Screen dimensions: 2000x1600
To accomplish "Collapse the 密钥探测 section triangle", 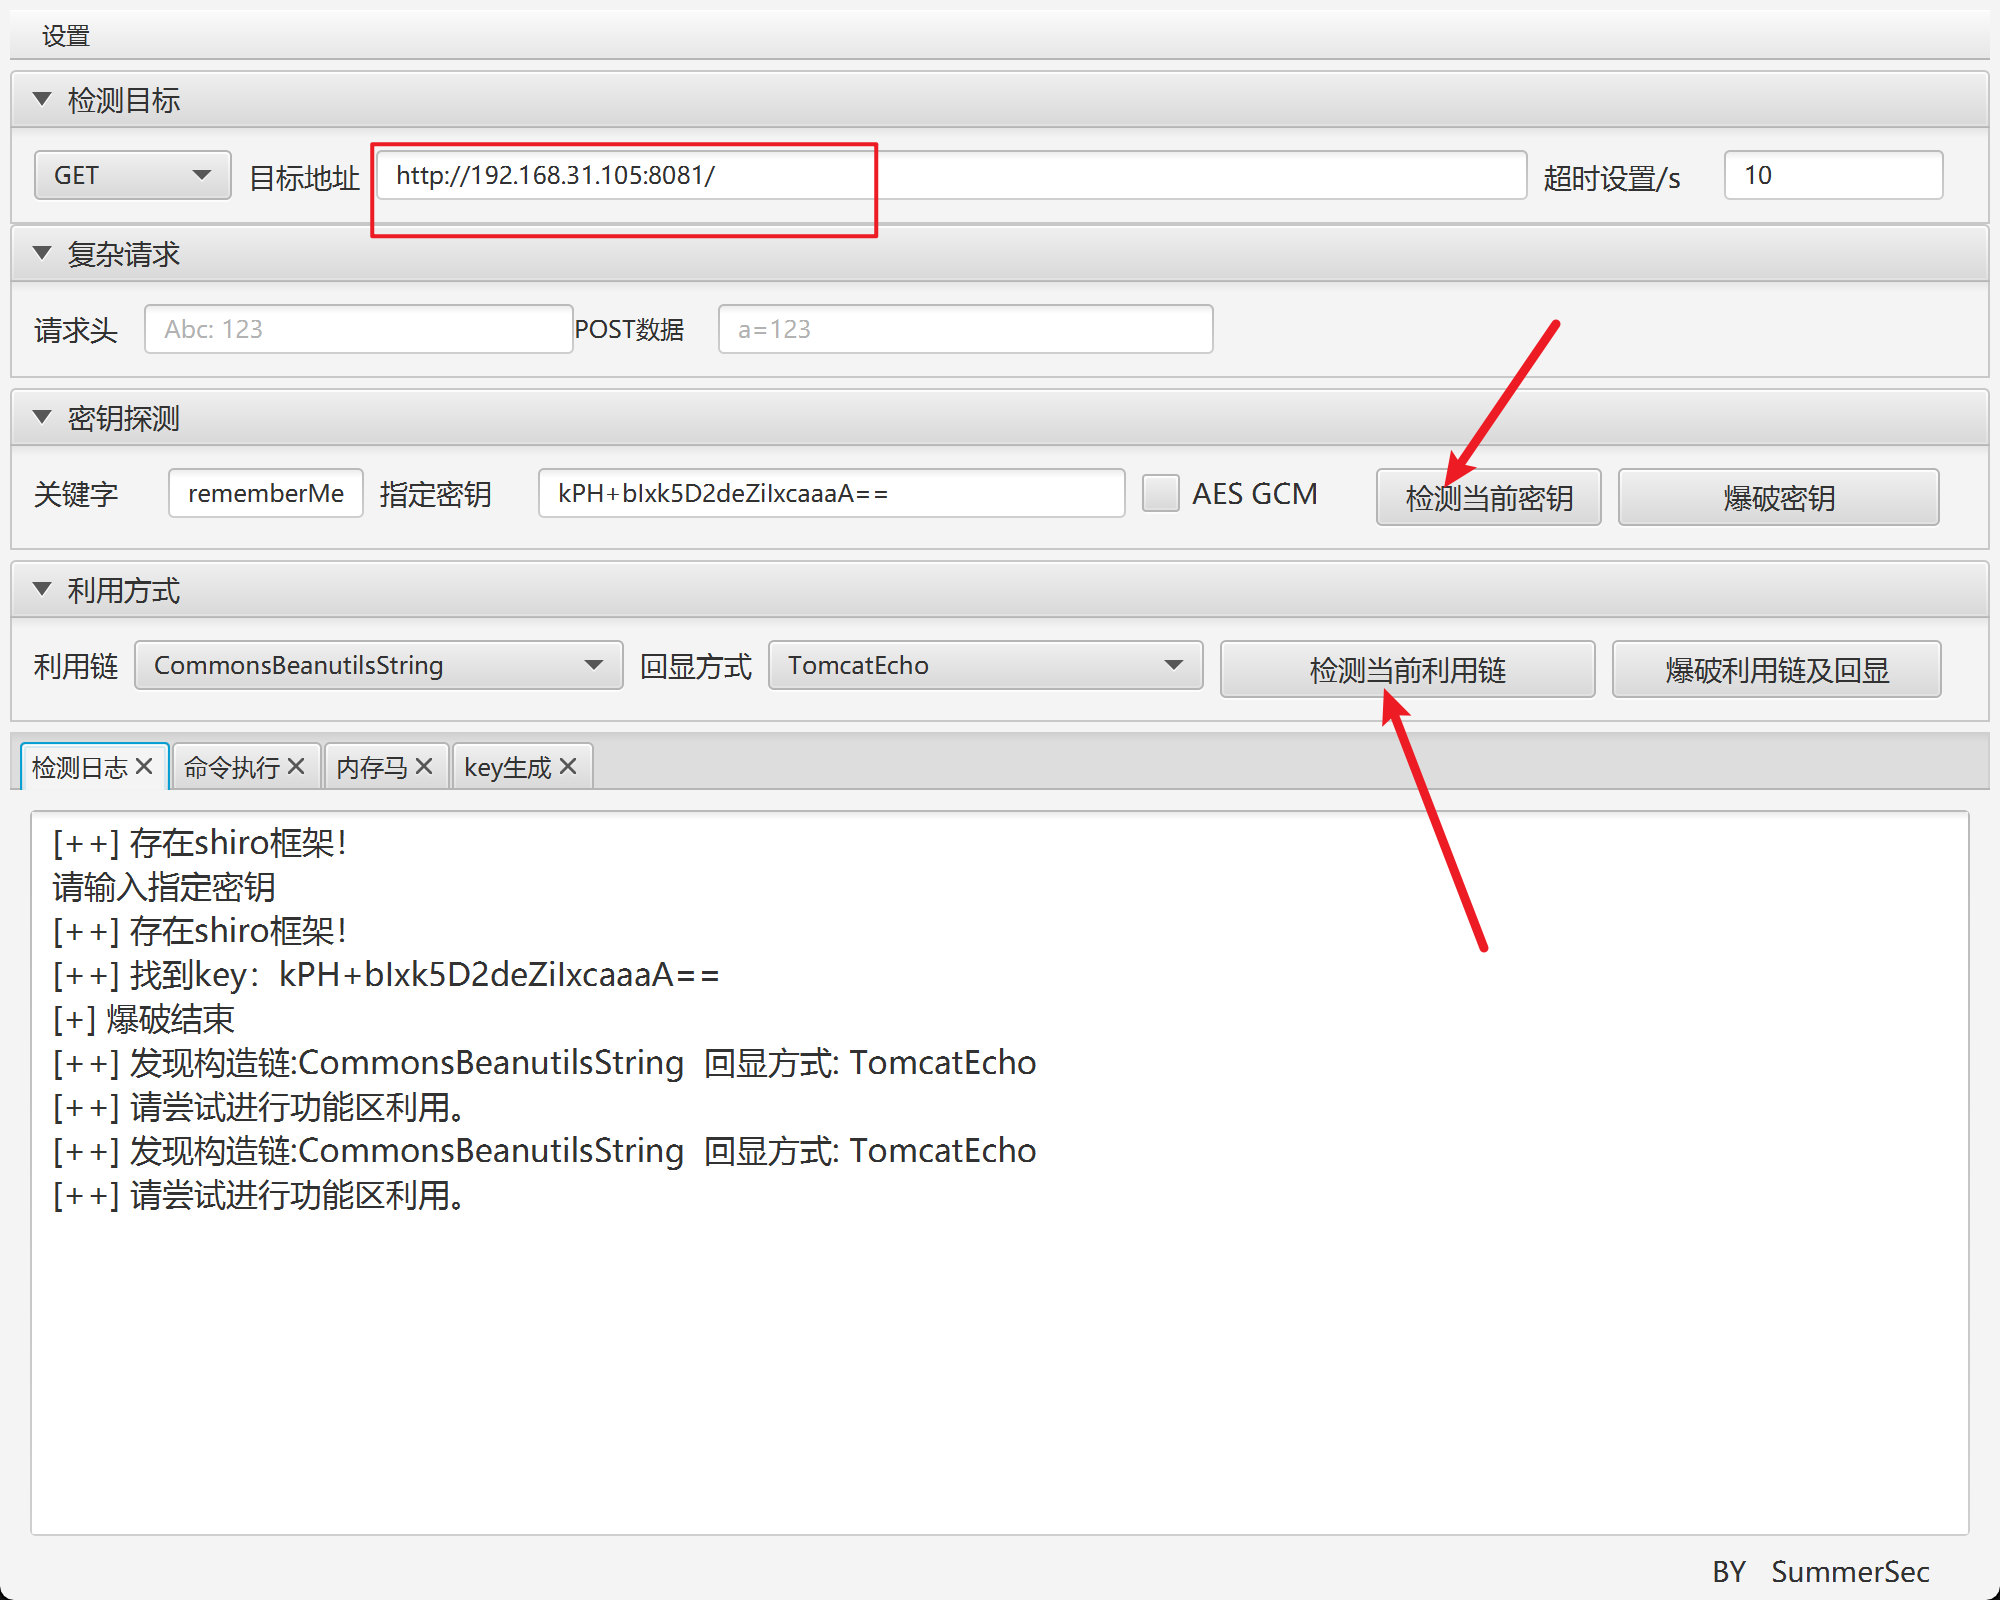I will click(42, 417).
